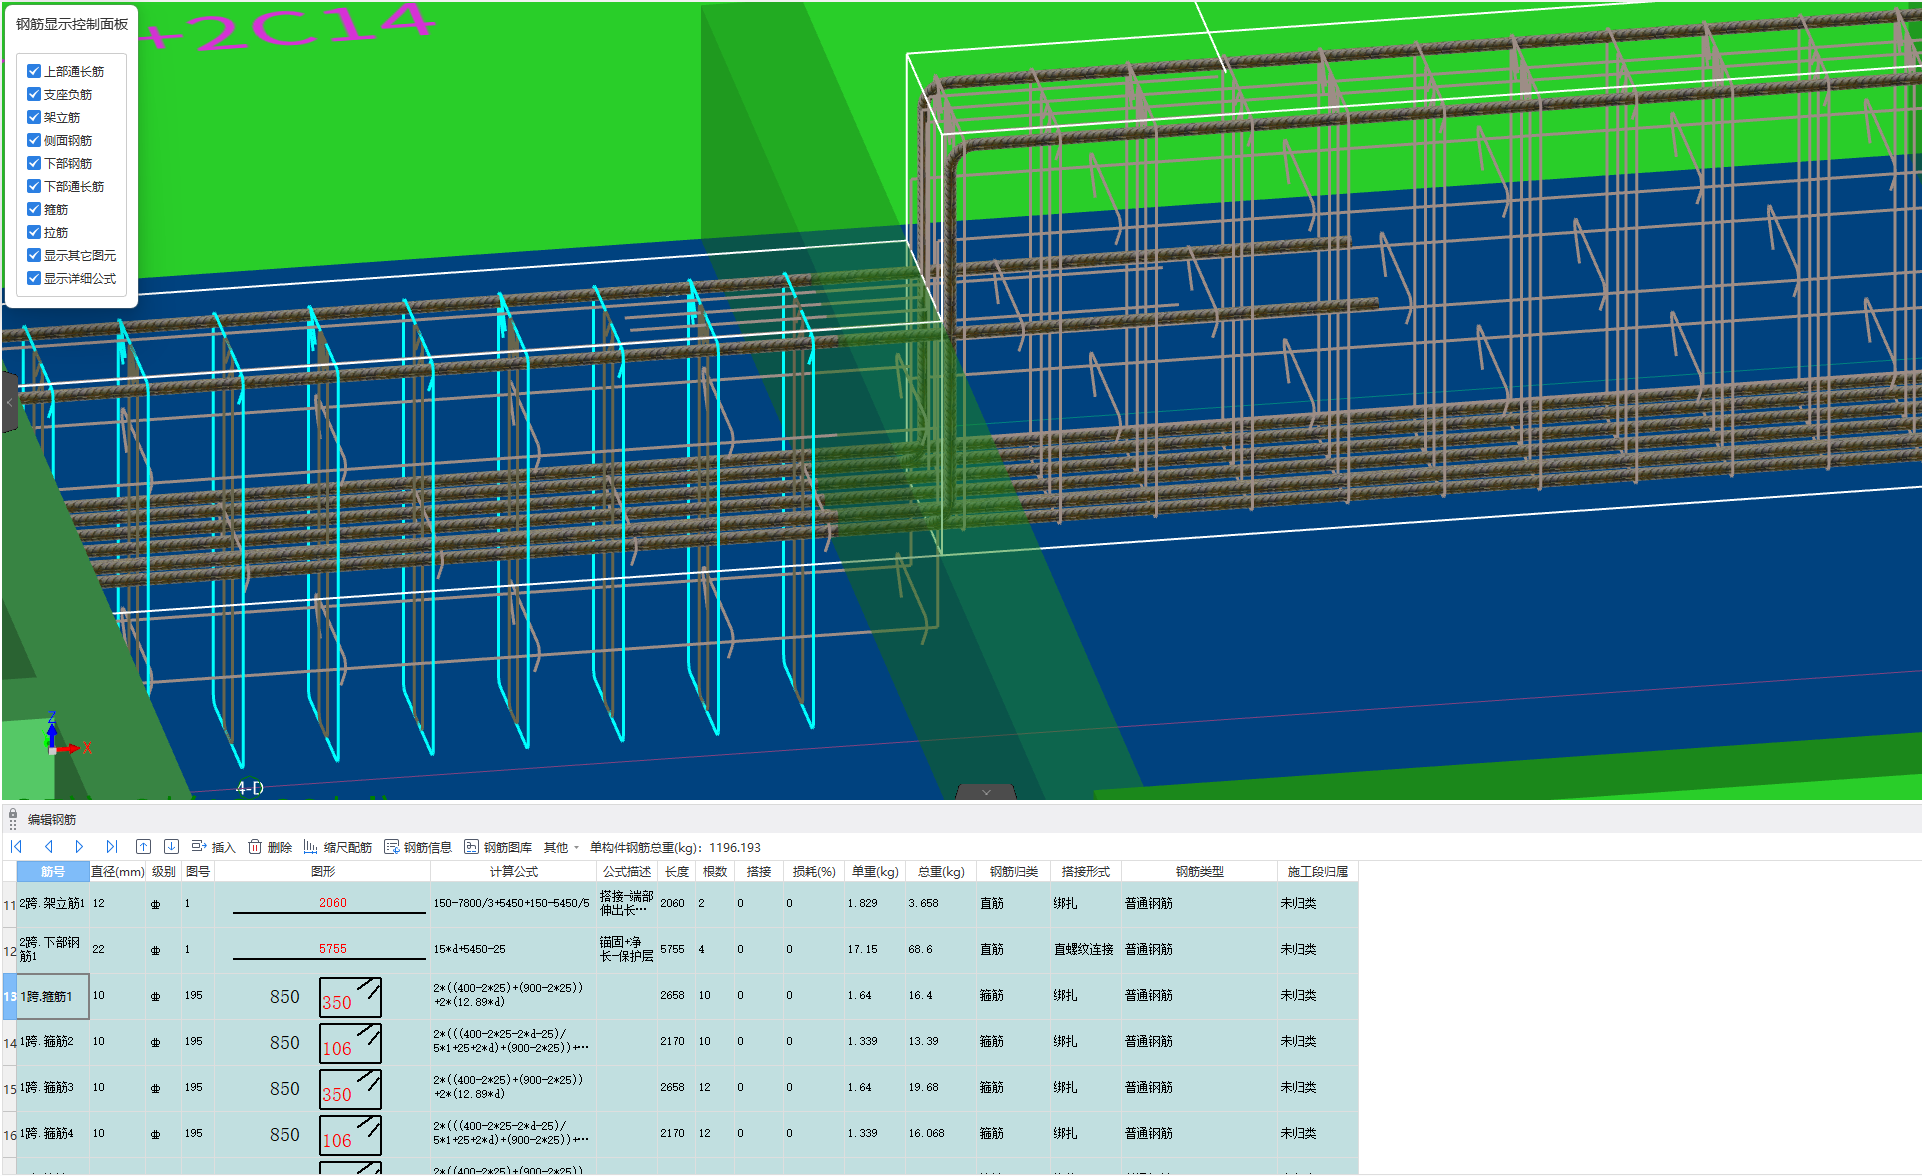Click the 插入 insert row icon
Screen dimensions: 1922x1176
point(199,847)
